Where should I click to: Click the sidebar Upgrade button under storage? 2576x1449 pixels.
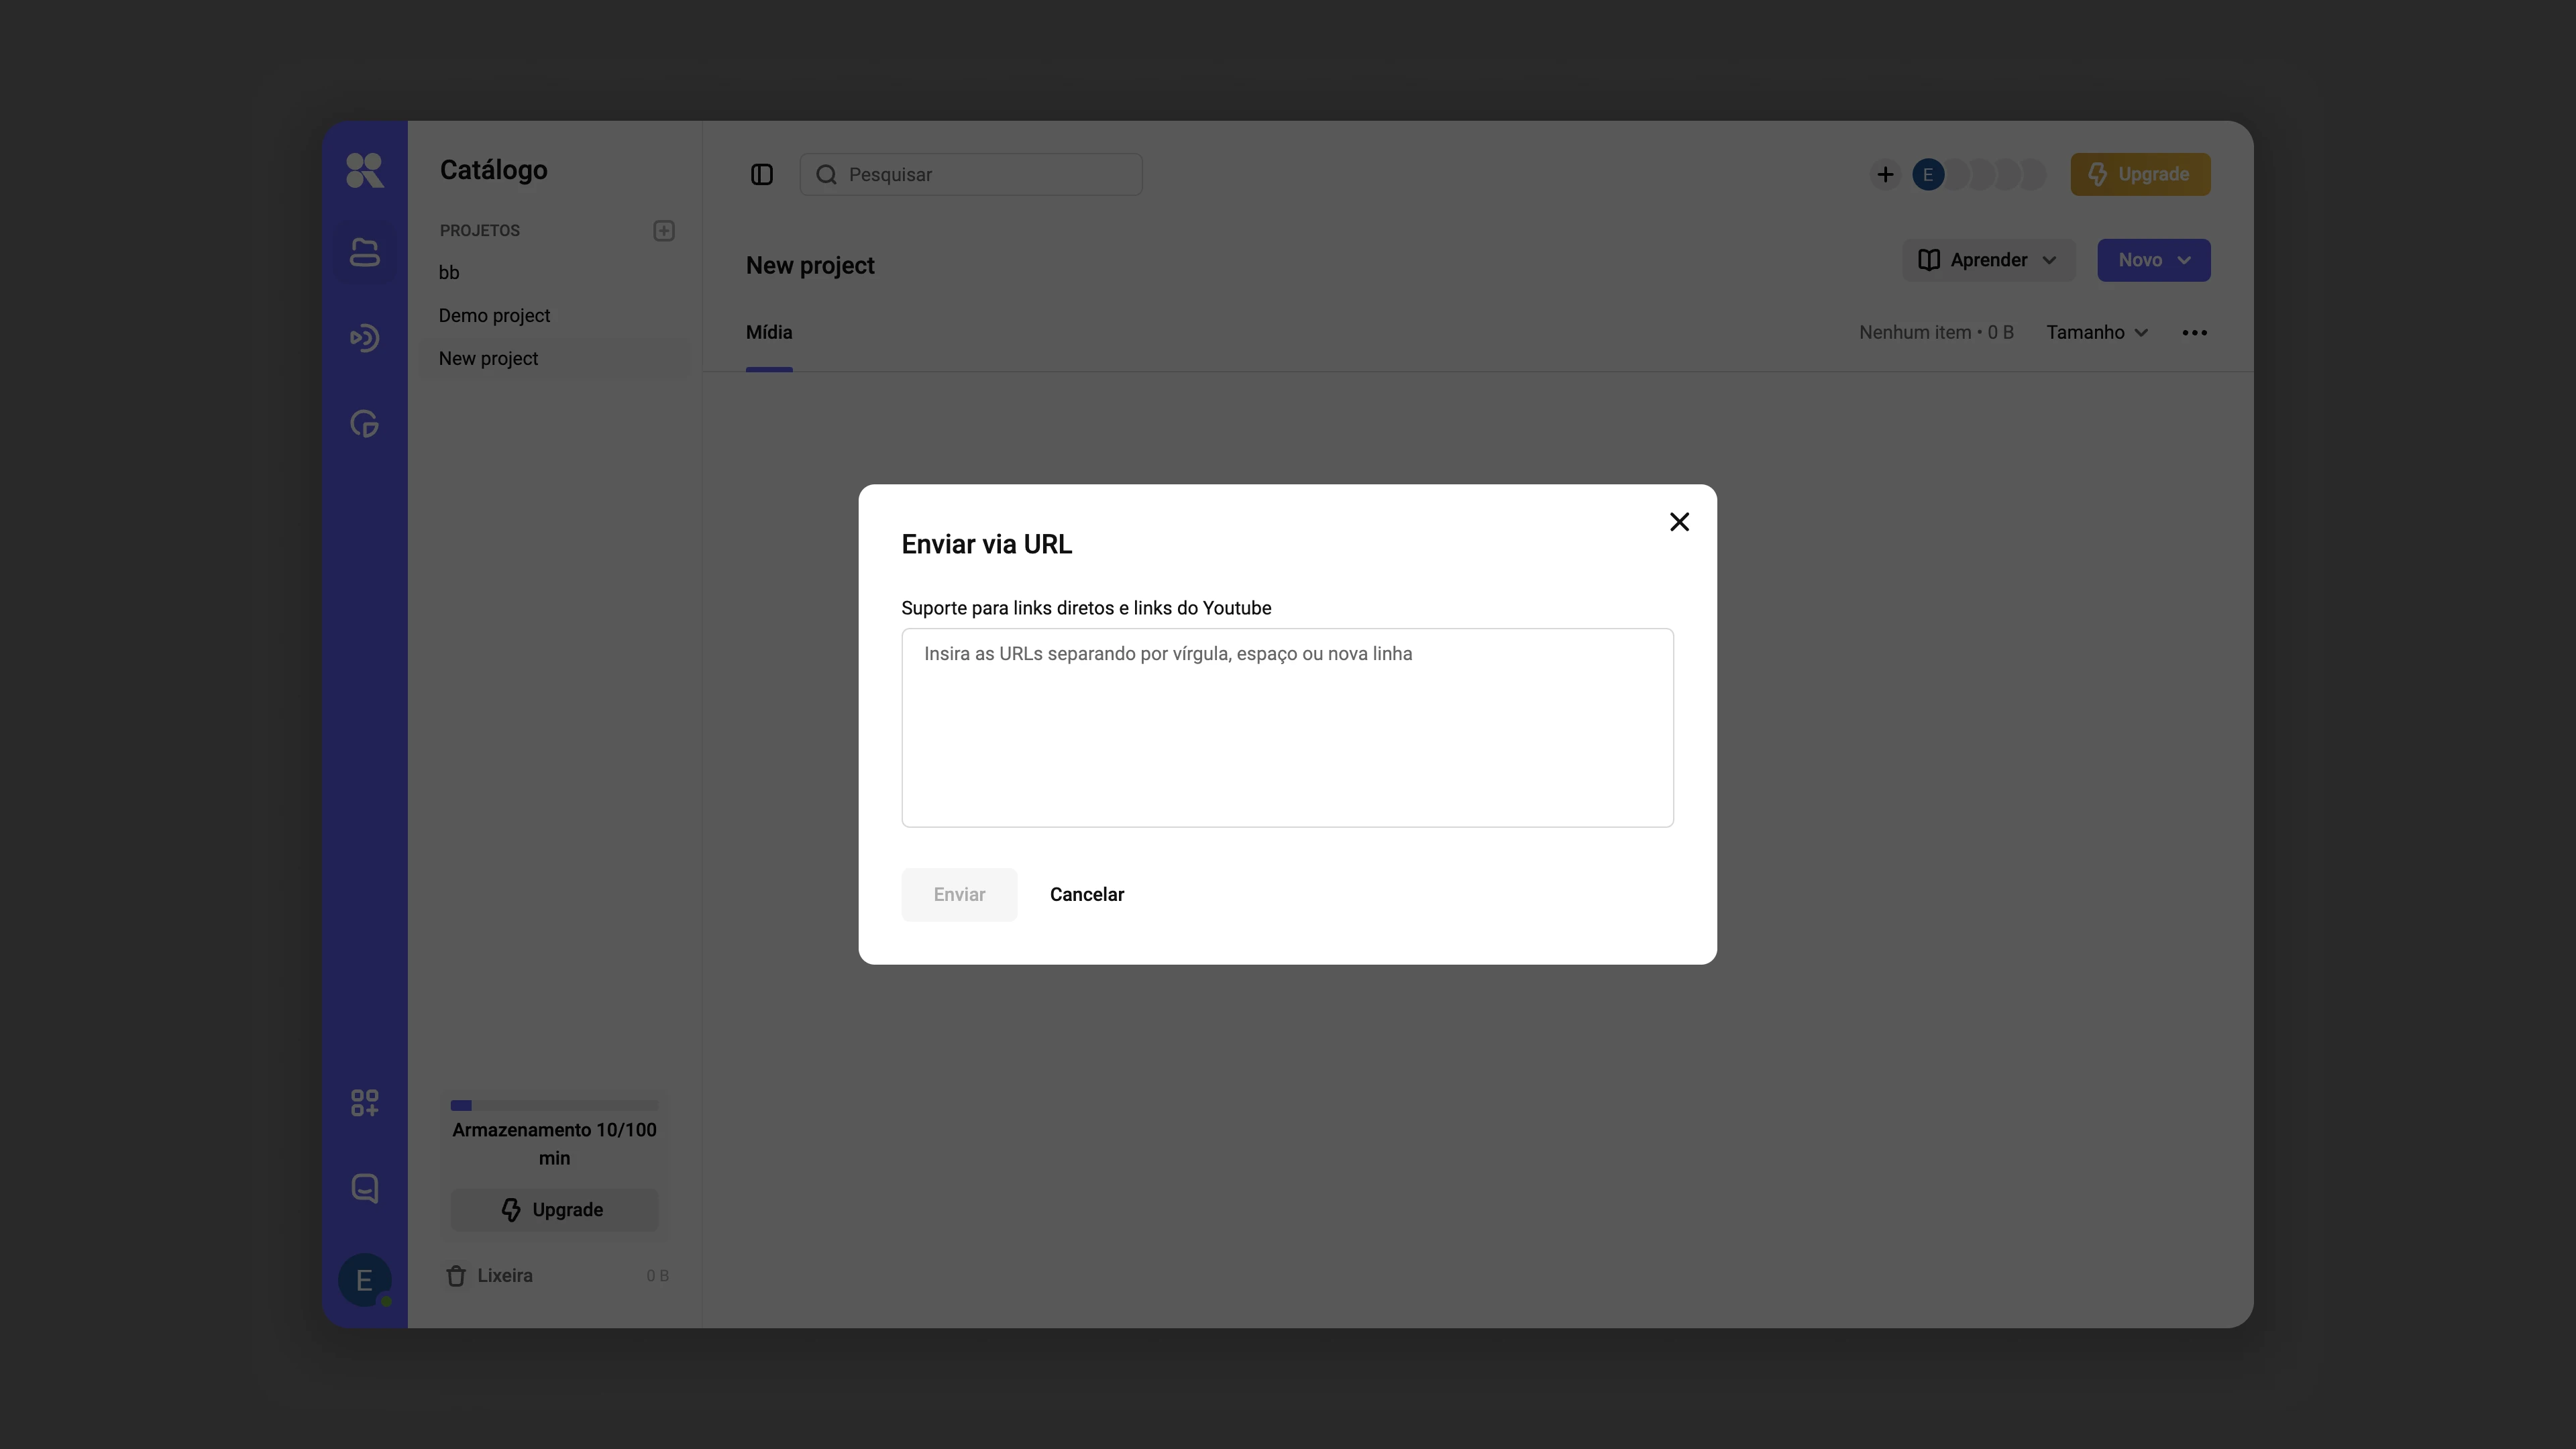coord(554,1210)
